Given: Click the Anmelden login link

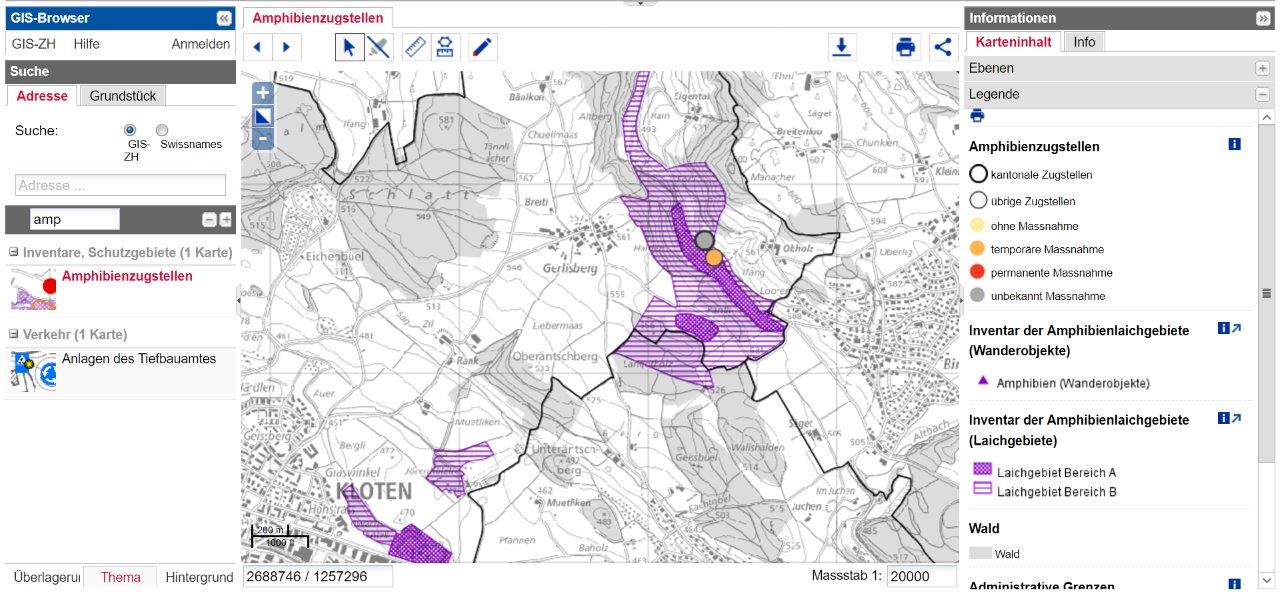Looking at the screenshot, I should 200,44.
